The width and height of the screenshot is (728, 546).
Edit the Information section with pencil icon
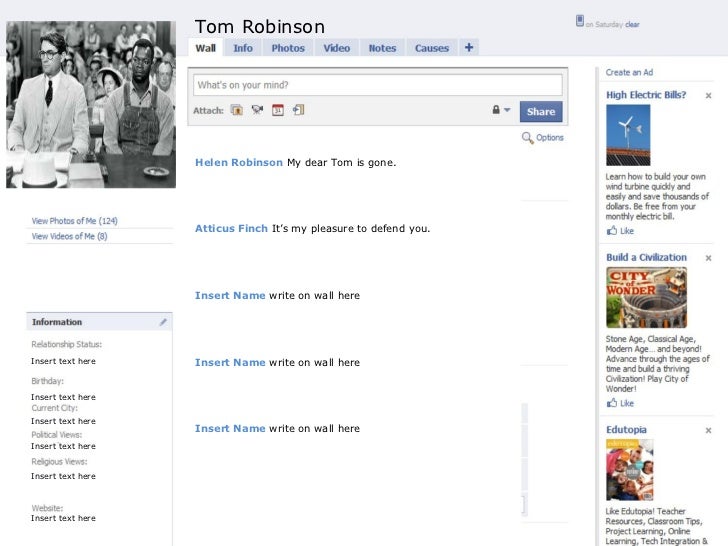tap(163, 322)
